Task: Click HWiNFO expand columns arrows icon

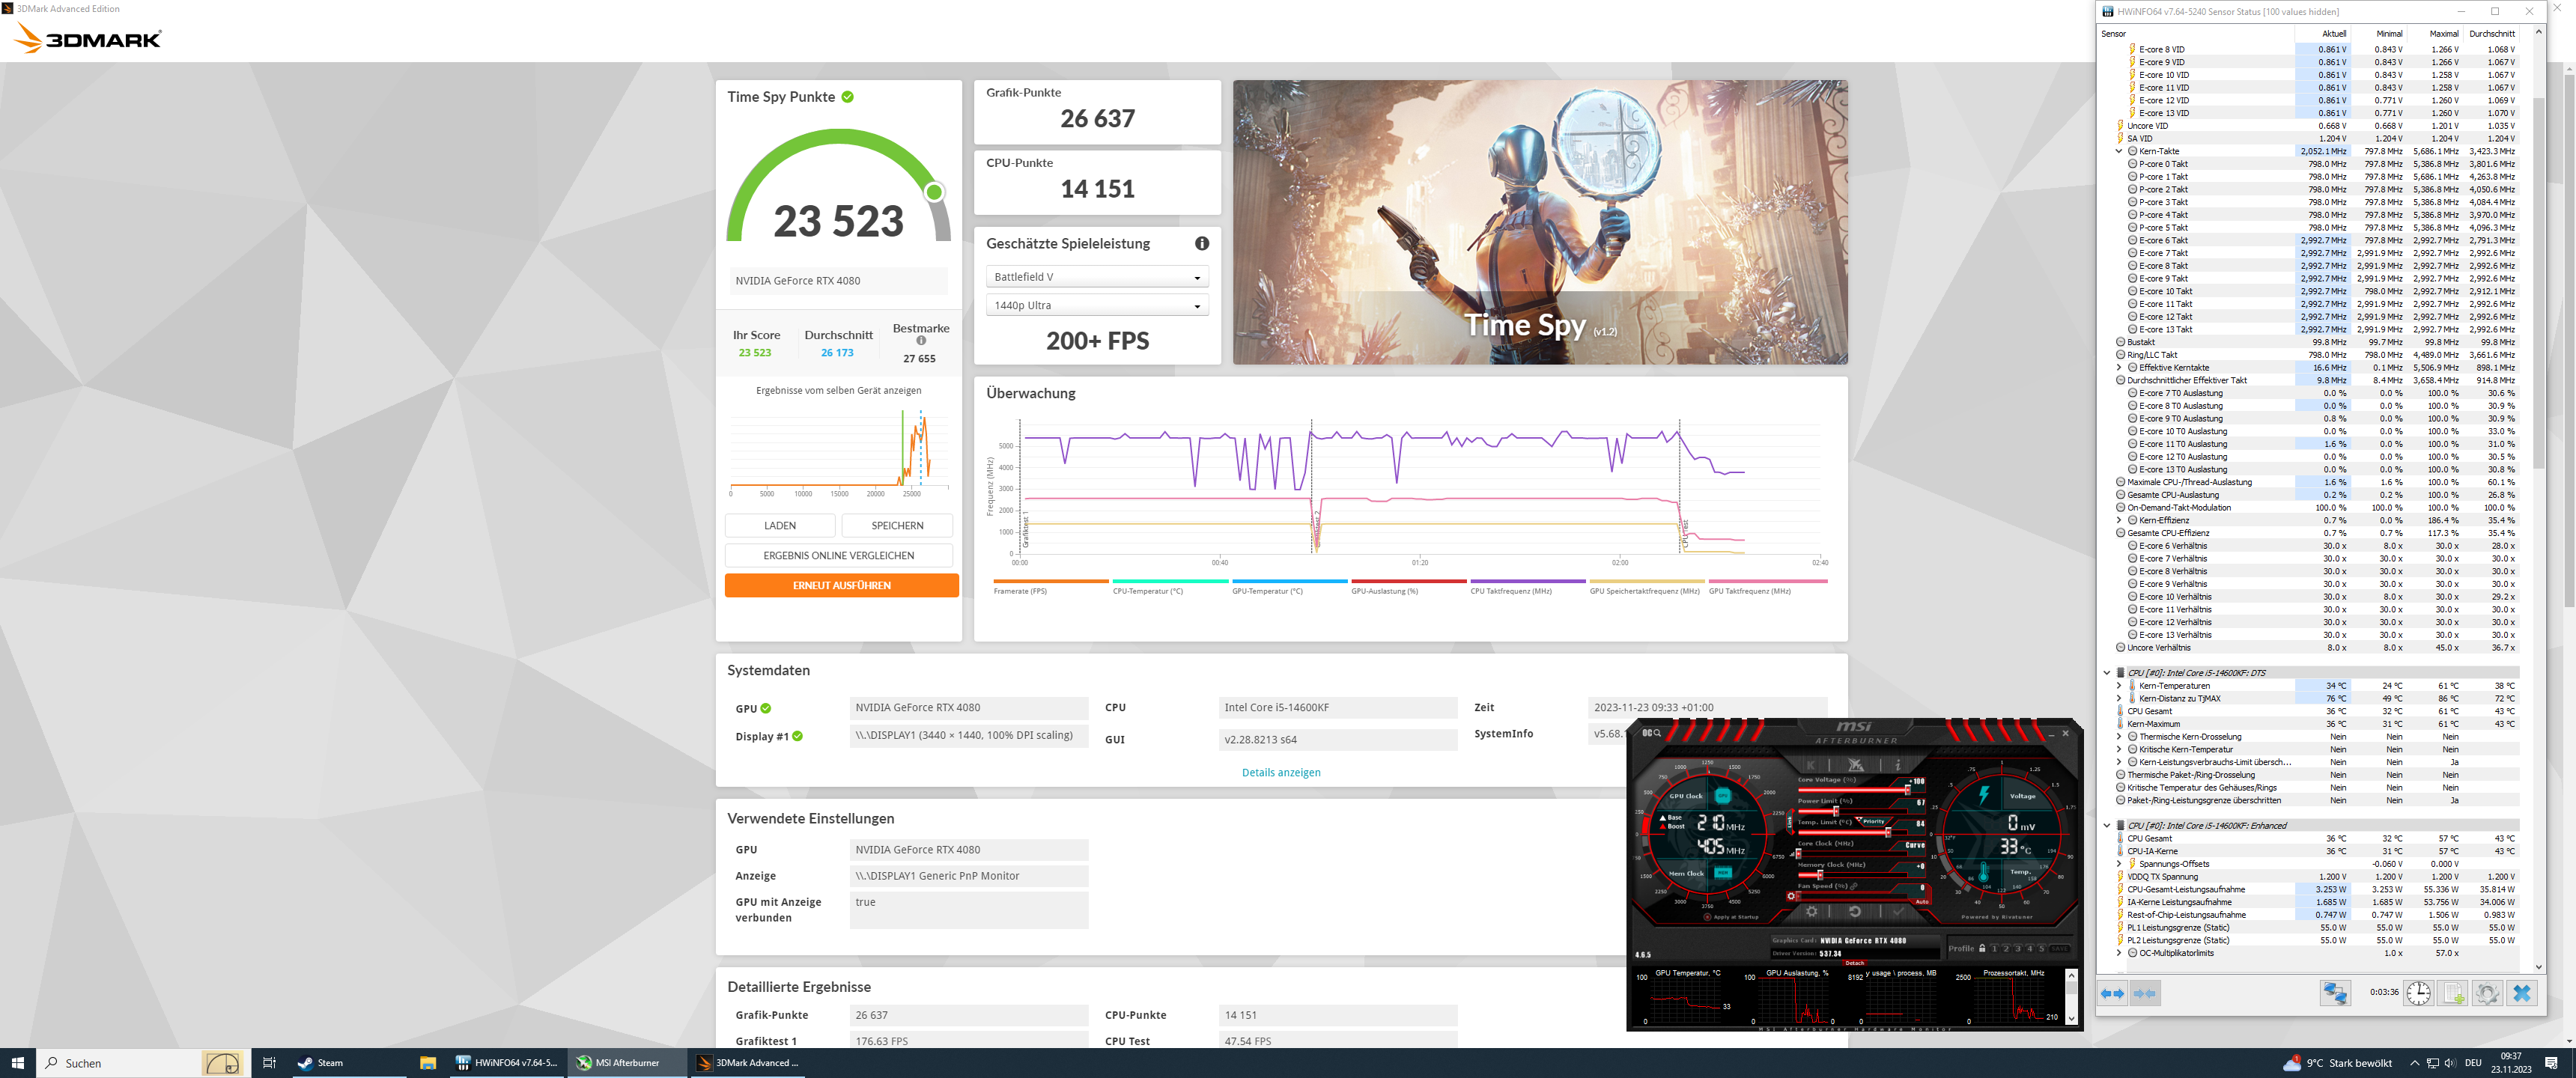Action: (2112, 993)
